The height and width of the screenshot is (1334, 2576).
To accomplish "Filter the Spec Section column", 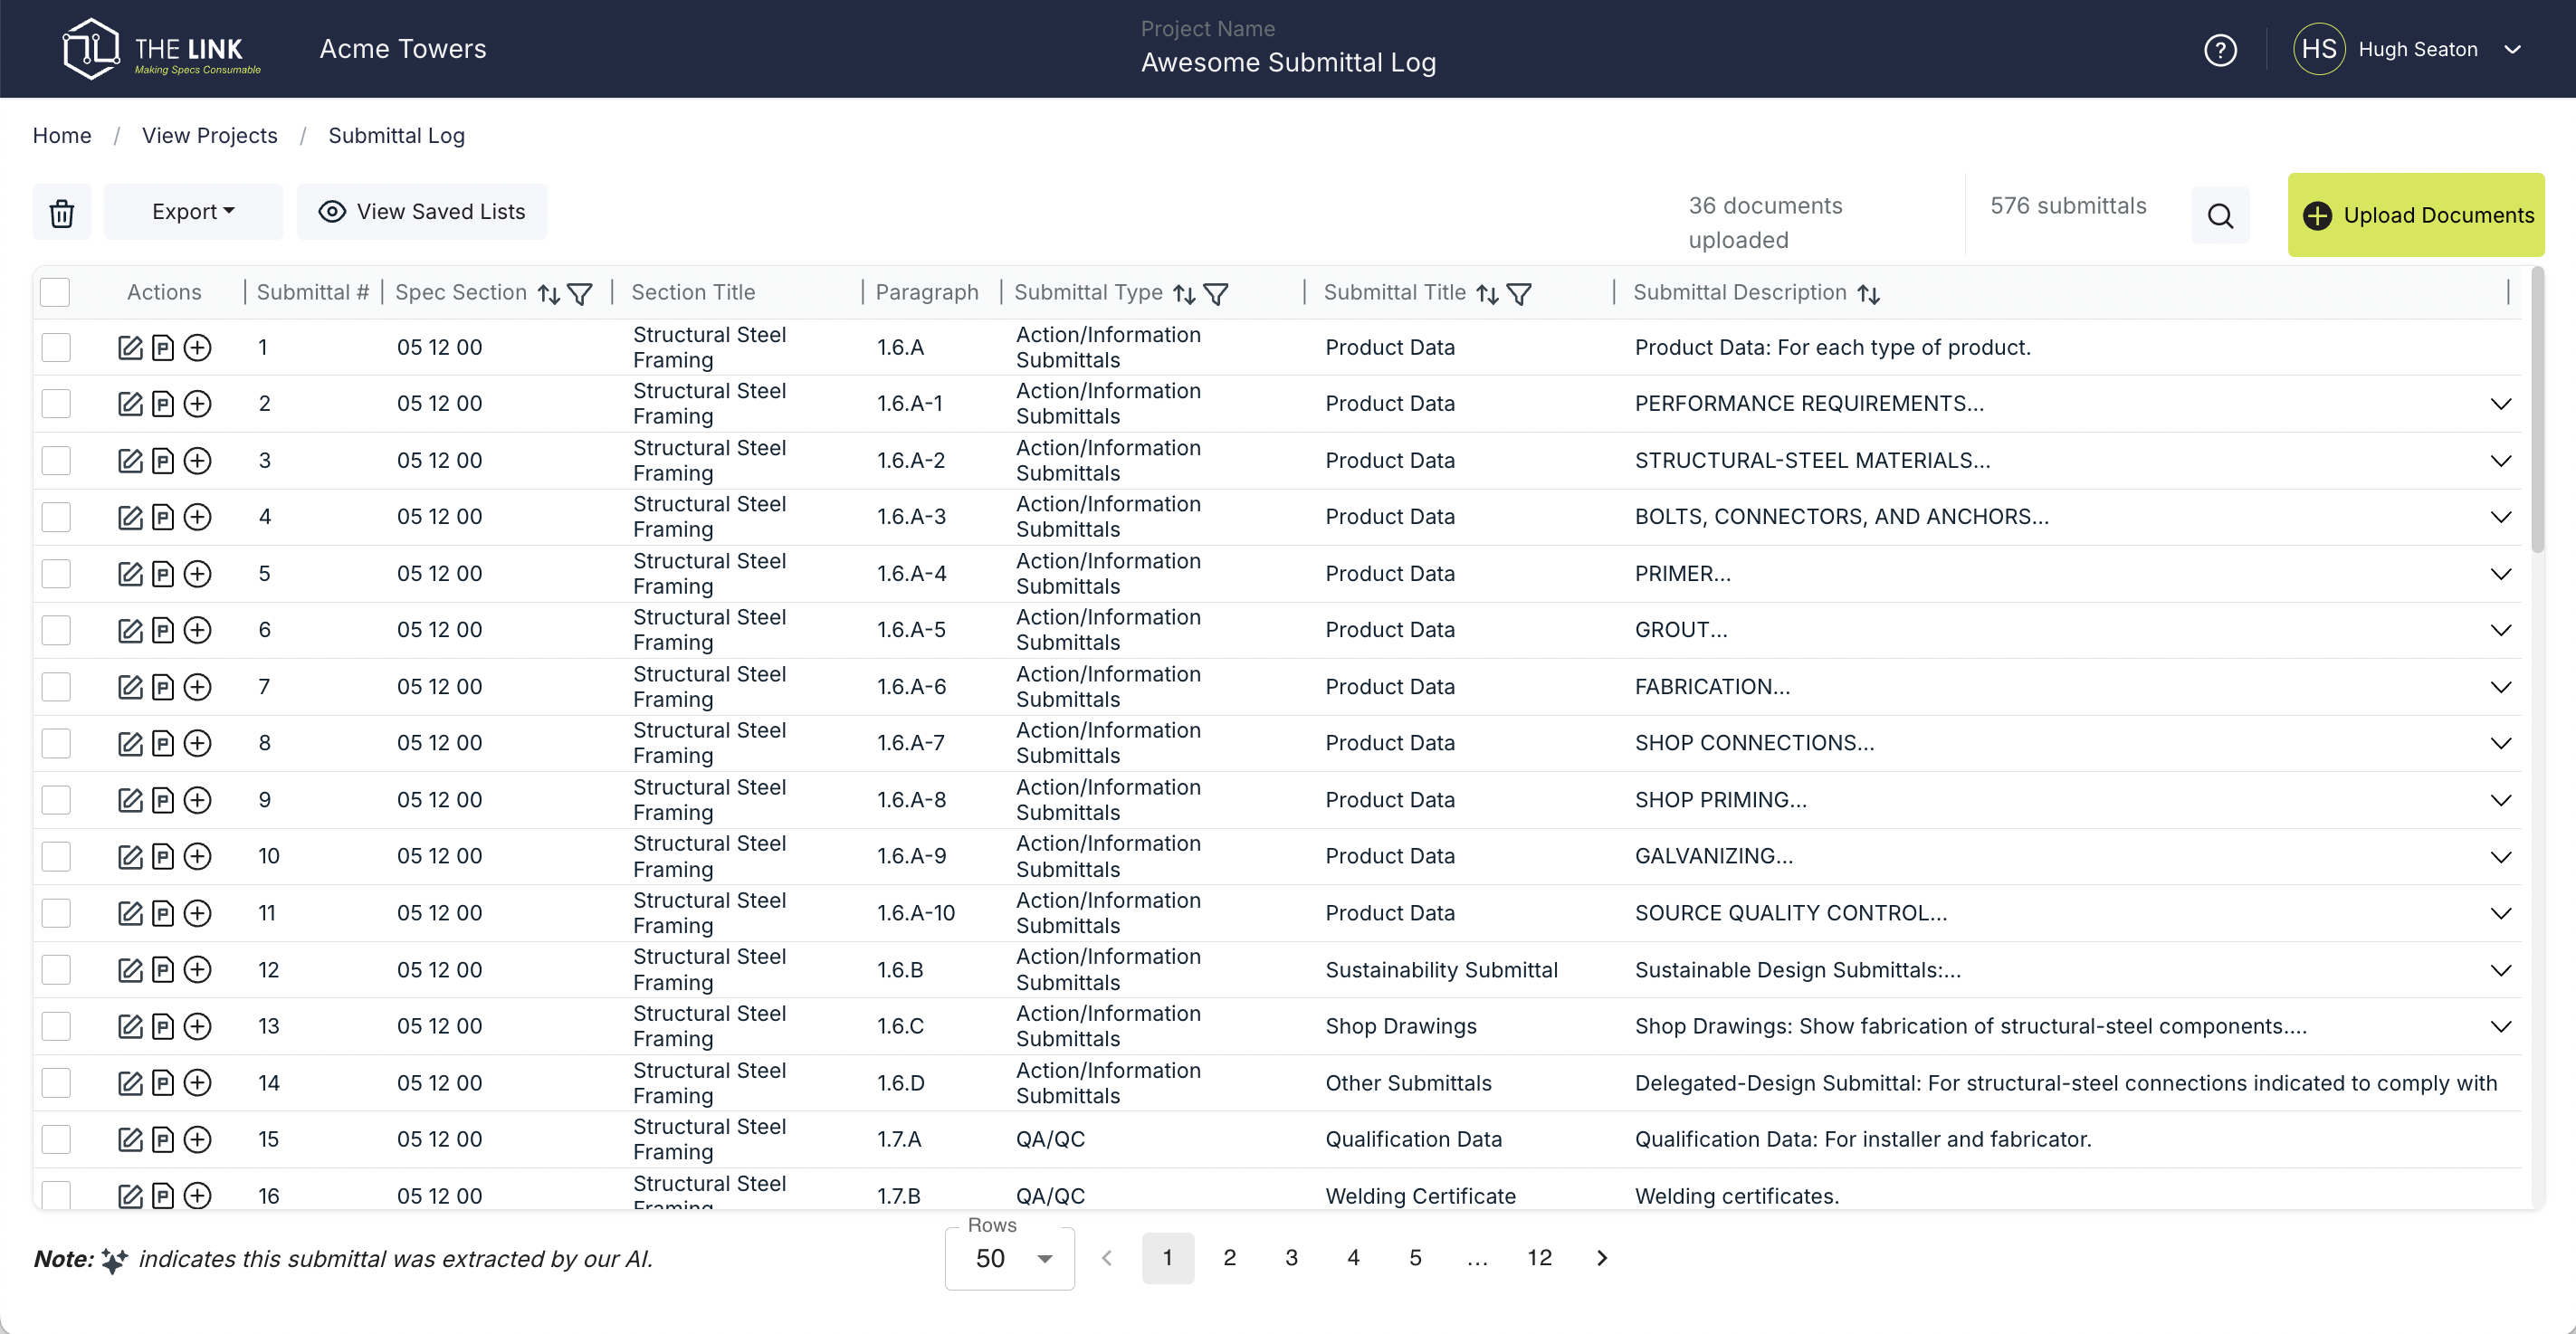I will 580,293.
